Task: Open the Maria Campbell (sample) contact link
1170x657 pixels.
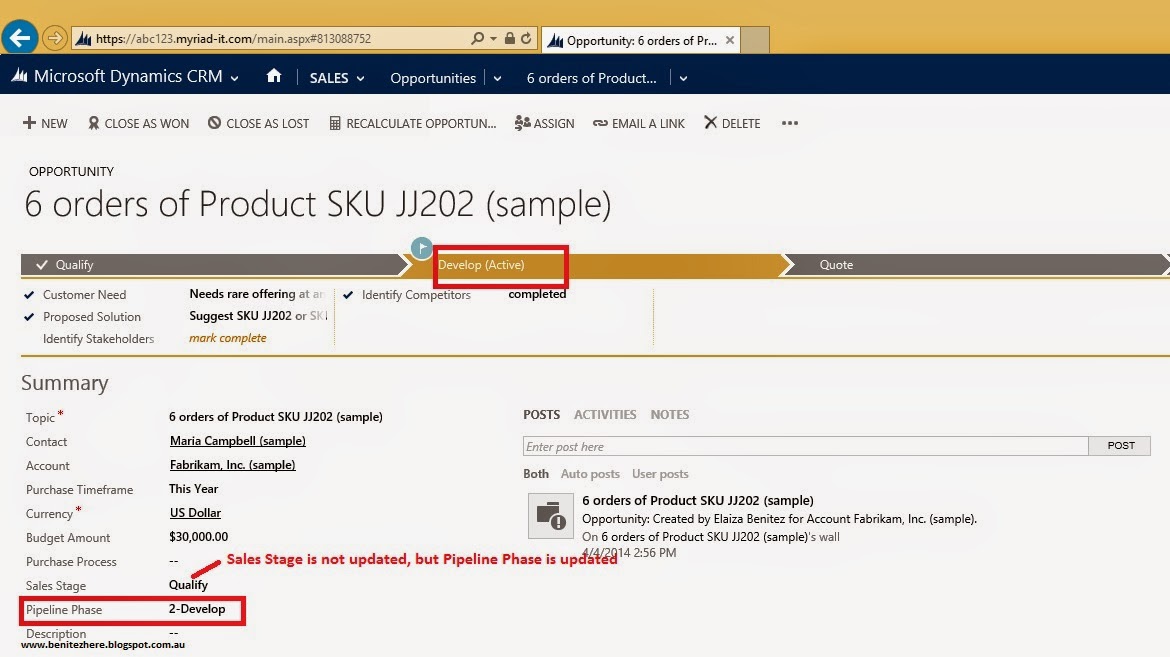Action: point(238,441)
